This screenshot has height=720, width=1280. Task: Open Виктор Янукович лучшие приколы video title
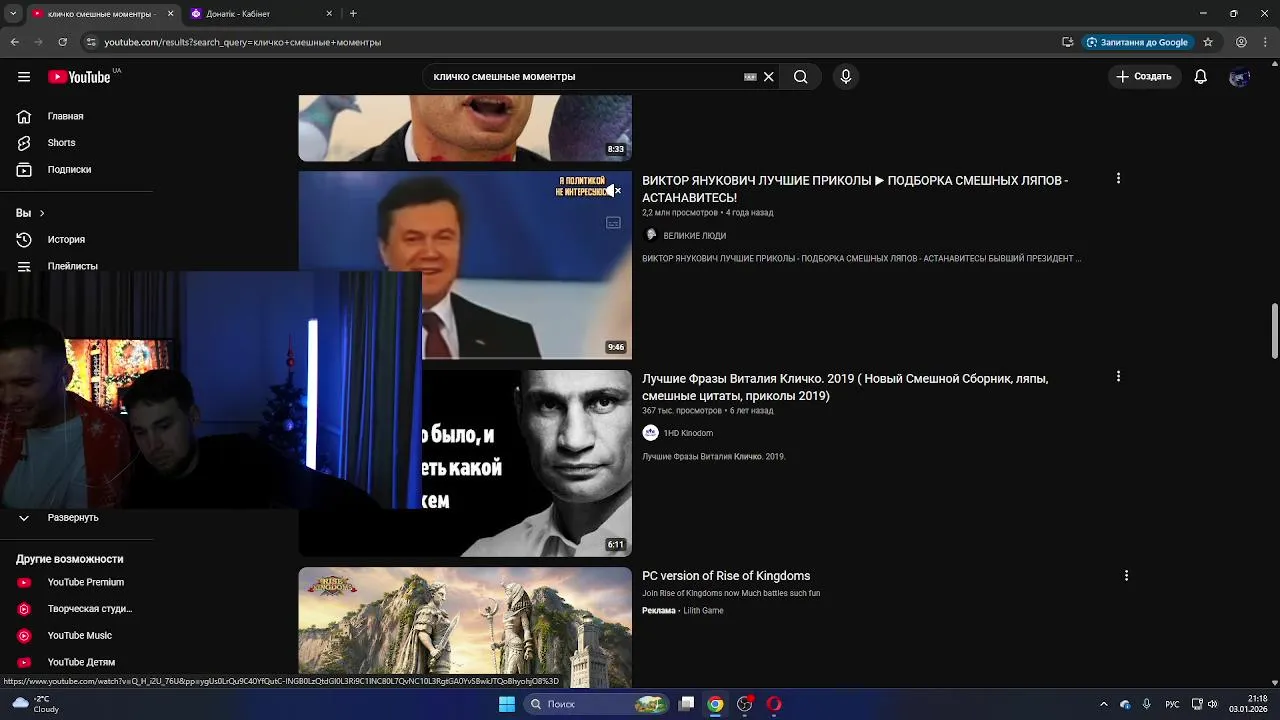click(x=855, y=189)
